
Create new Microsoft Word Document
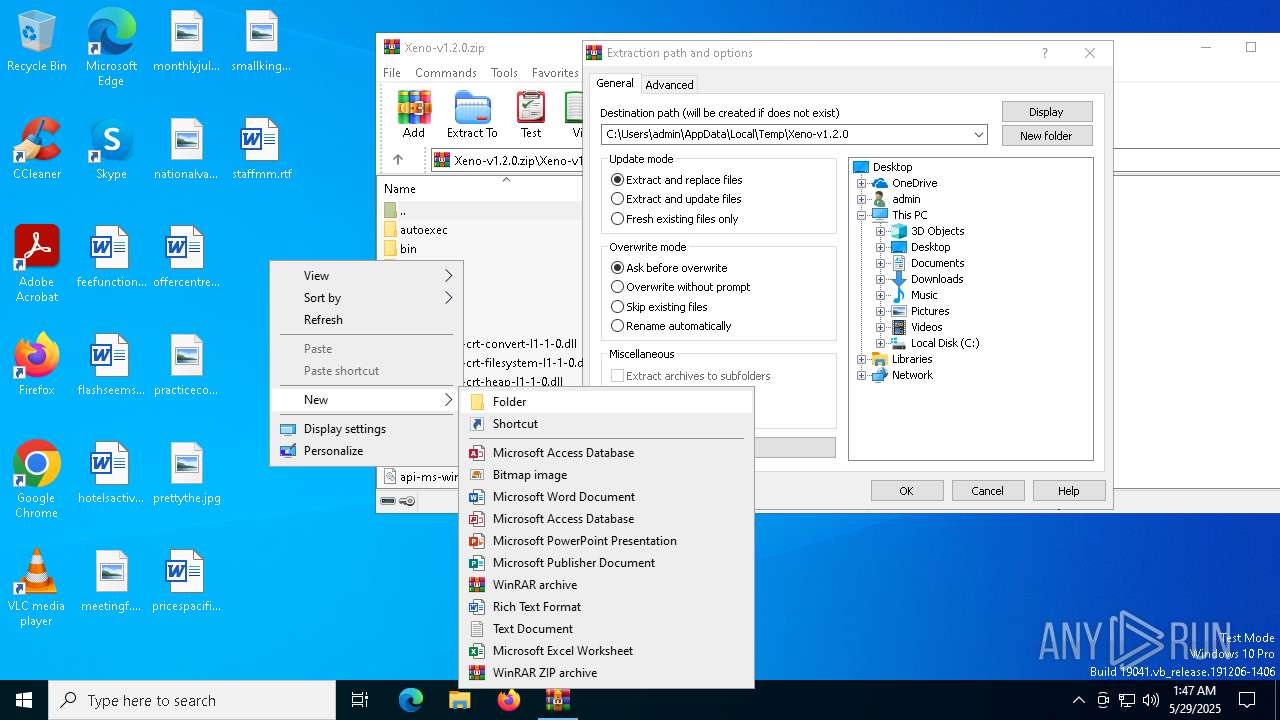(606, 497)
